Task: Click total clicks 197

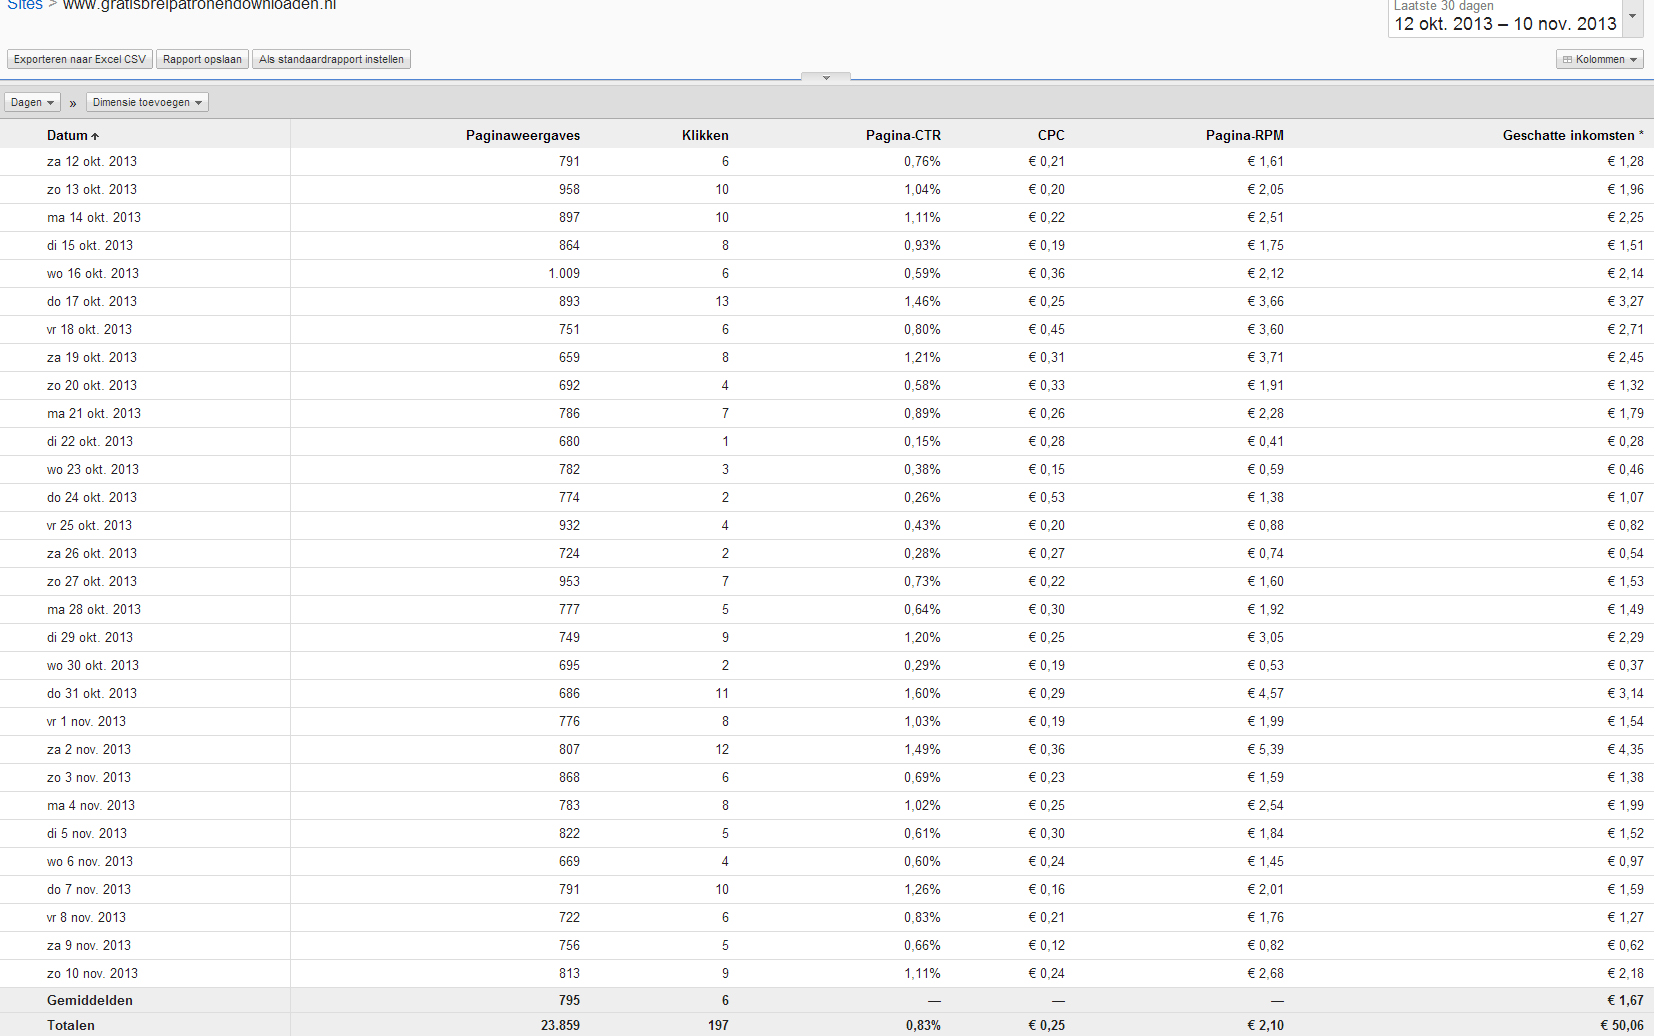Action: click(718, 1025)
